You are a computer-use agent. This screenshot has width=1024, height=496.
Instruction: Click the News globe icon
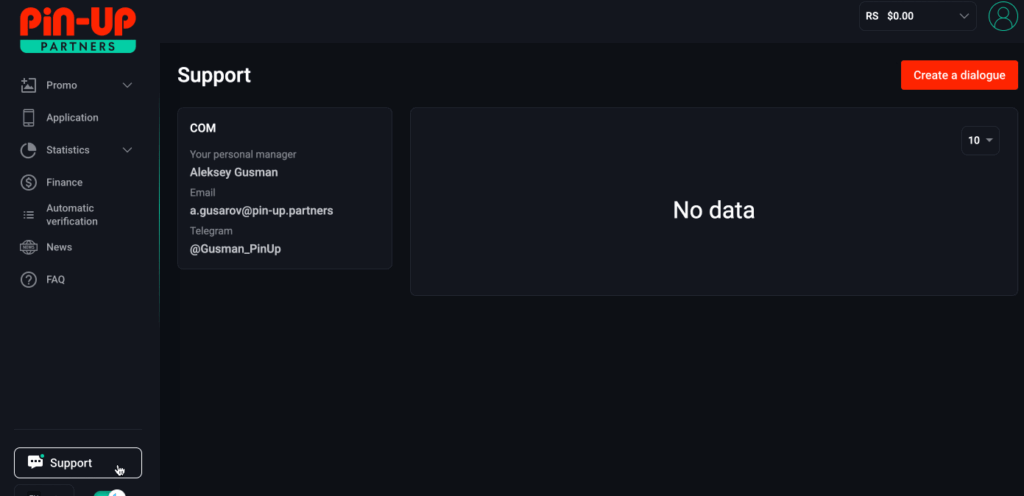point(28,247)
